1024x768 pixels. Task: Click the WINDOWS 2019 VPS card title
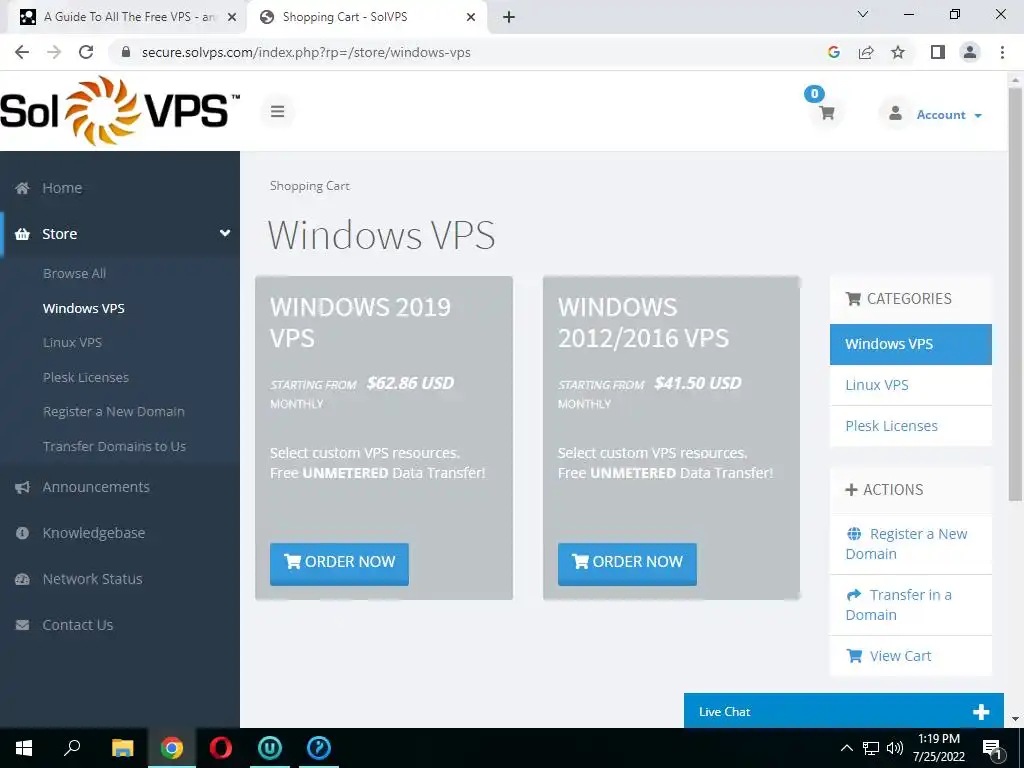point(360,323)
